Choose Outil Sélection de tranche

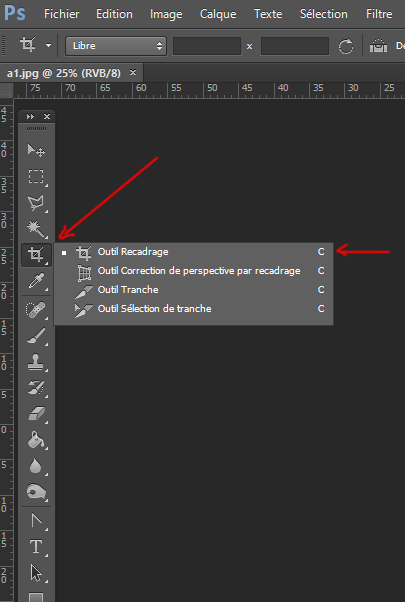coord(193,309)
